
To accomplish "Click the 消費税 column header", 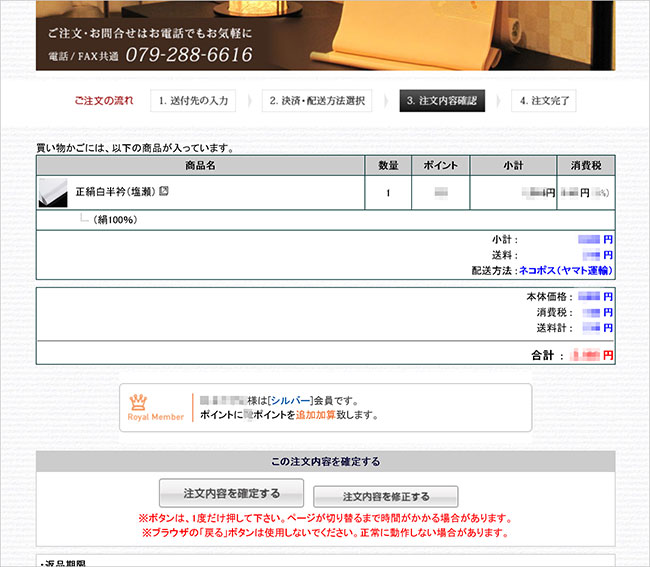I will click(585, 165).
